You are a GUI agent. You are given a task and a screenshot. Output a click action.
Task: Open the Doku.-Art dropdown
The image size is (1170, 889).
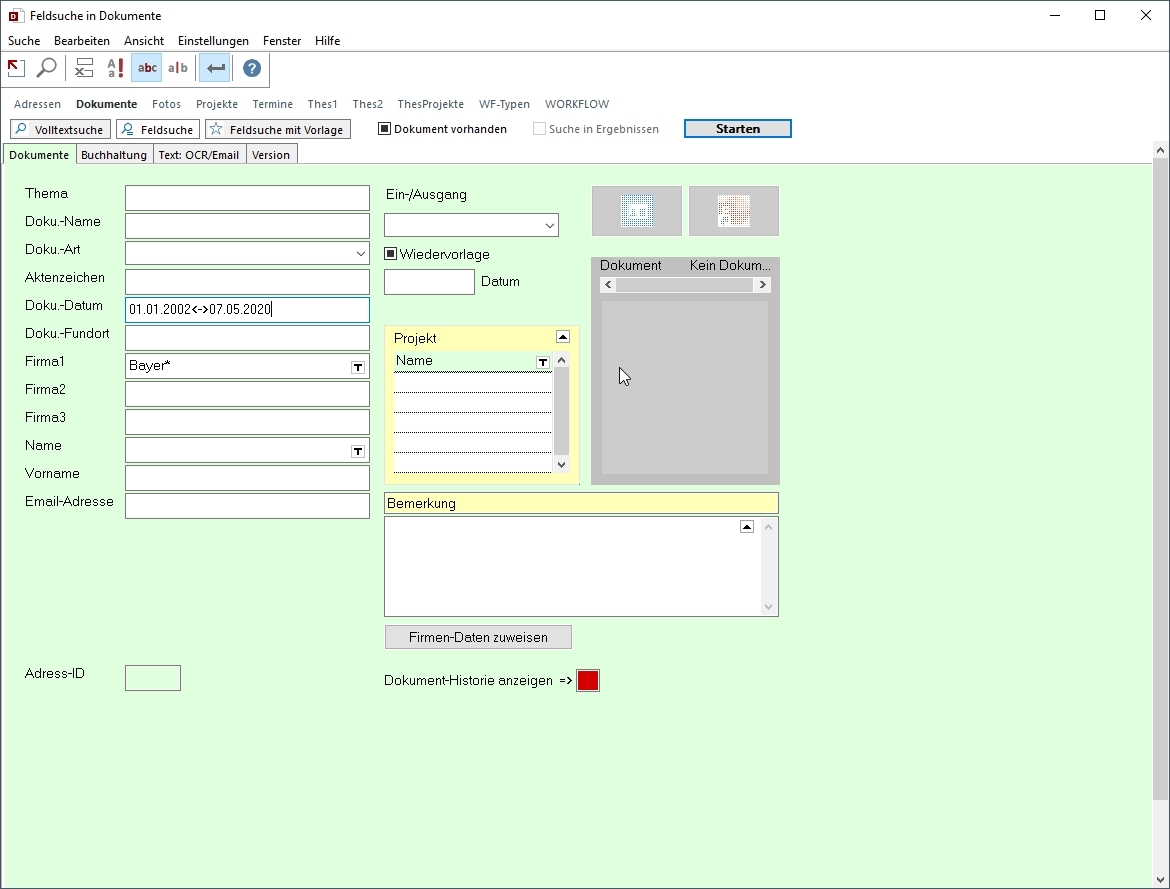361,254
